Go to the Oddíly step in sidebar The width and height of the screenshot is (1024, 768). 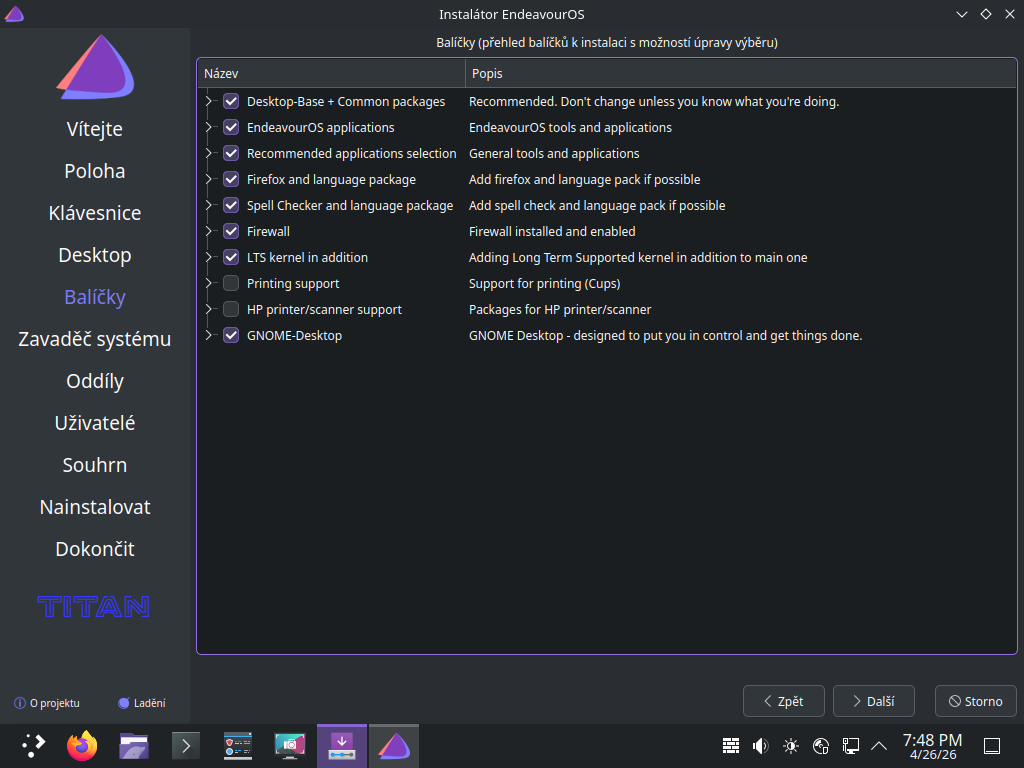95,381
